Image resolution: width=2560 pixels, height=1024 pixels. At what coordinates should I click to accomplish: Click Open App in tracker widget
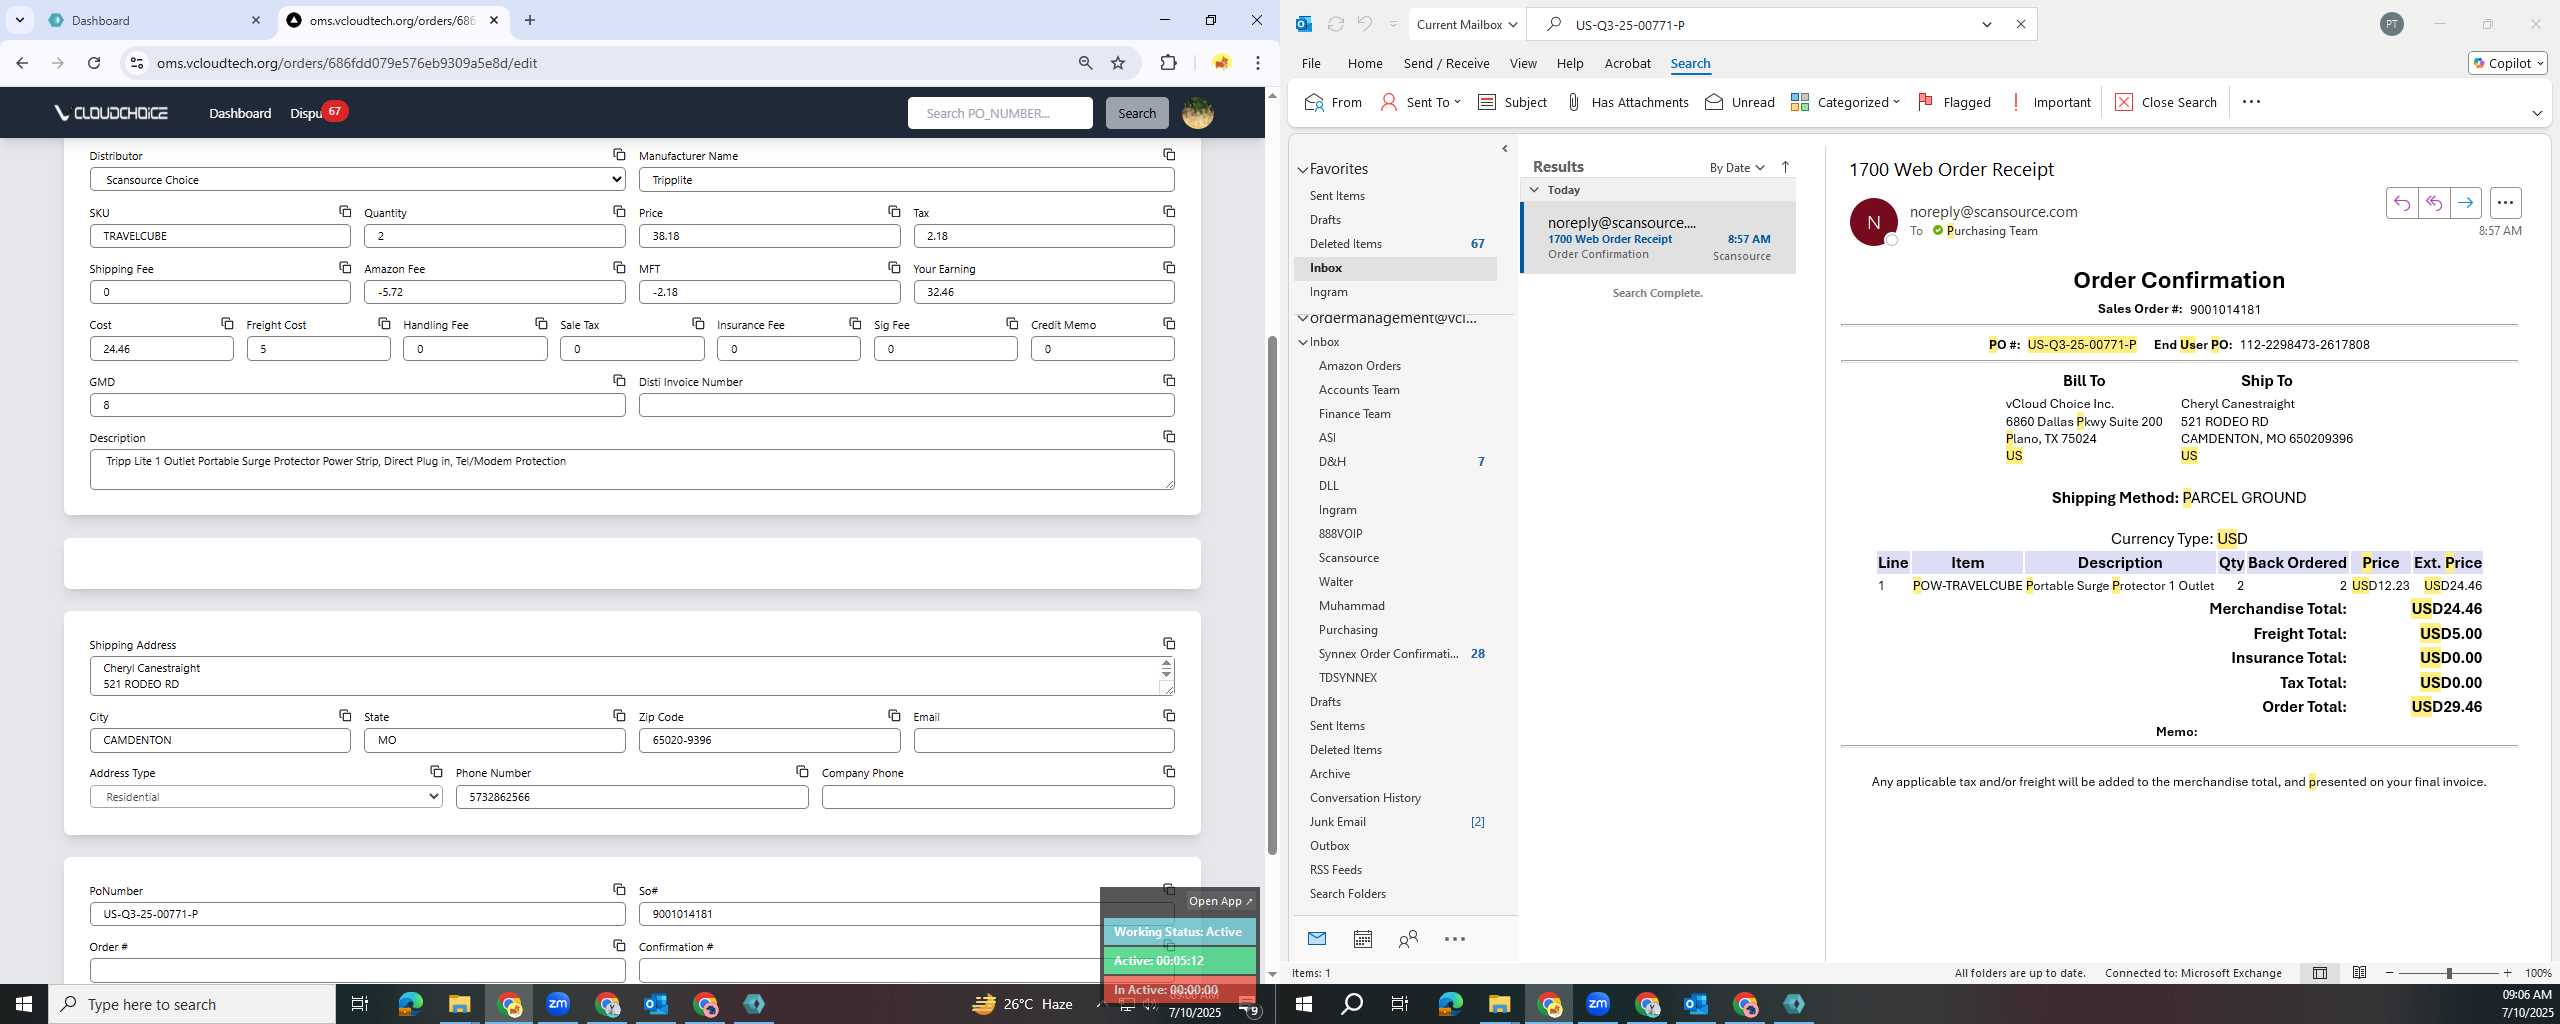(1219, 901)
